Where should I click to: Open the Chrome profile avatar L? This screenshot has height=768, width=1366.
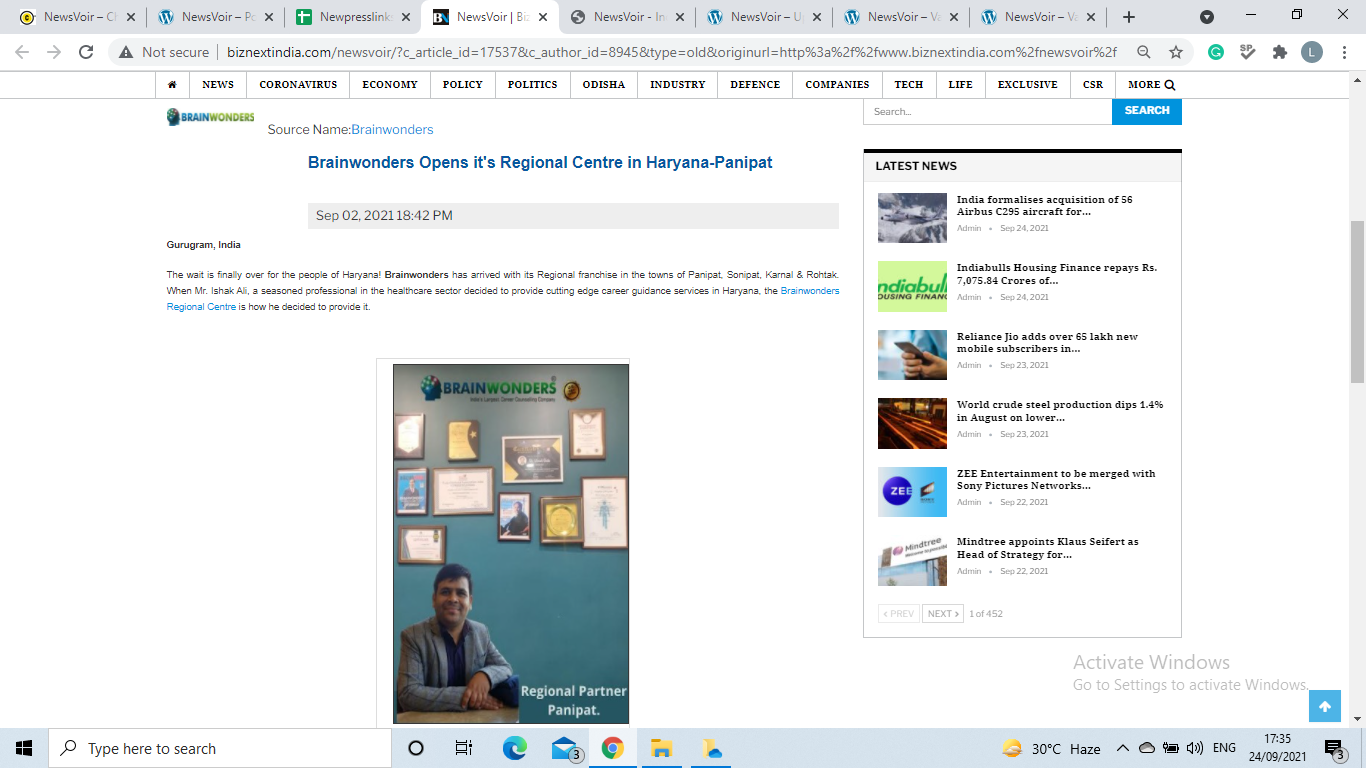coord(1312,52)
